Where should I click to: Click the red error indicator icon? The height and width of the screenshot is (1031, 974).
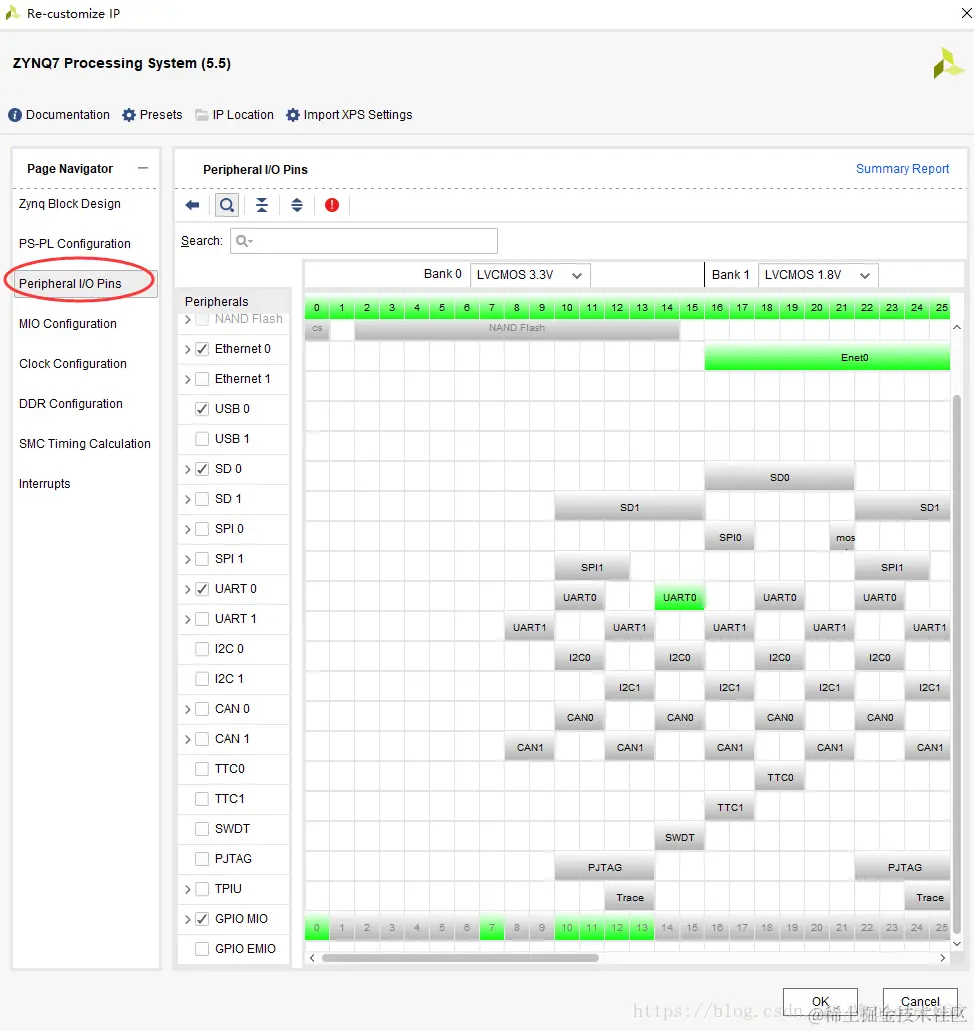332,205
